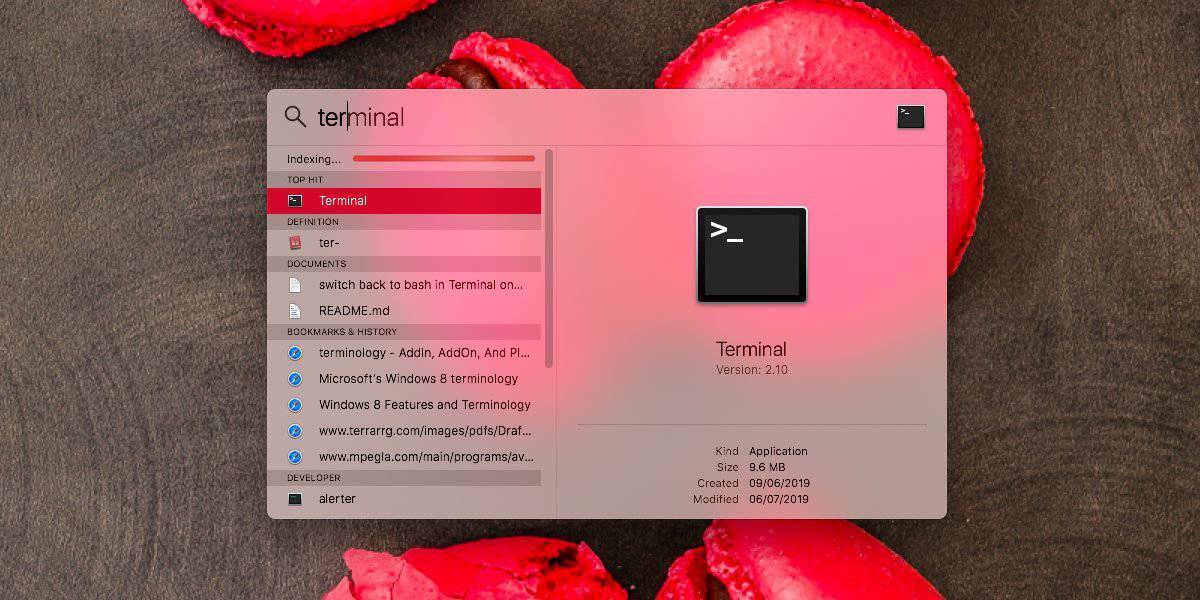Viewport: 1200px width, 600px height.
Task: Click Safari icon beside www.mpegla.com
Action: 295,457
